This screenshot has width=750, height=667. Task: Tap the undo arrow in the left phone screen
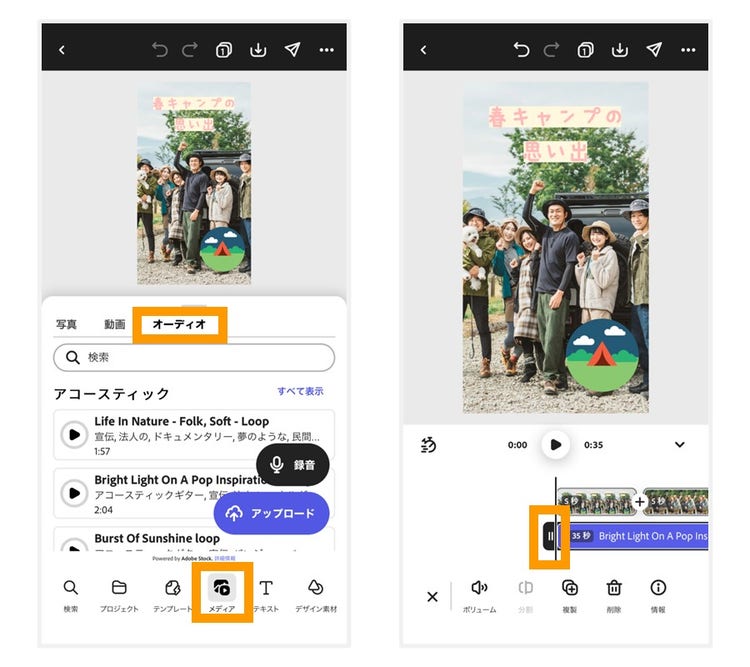coord(160,50)
